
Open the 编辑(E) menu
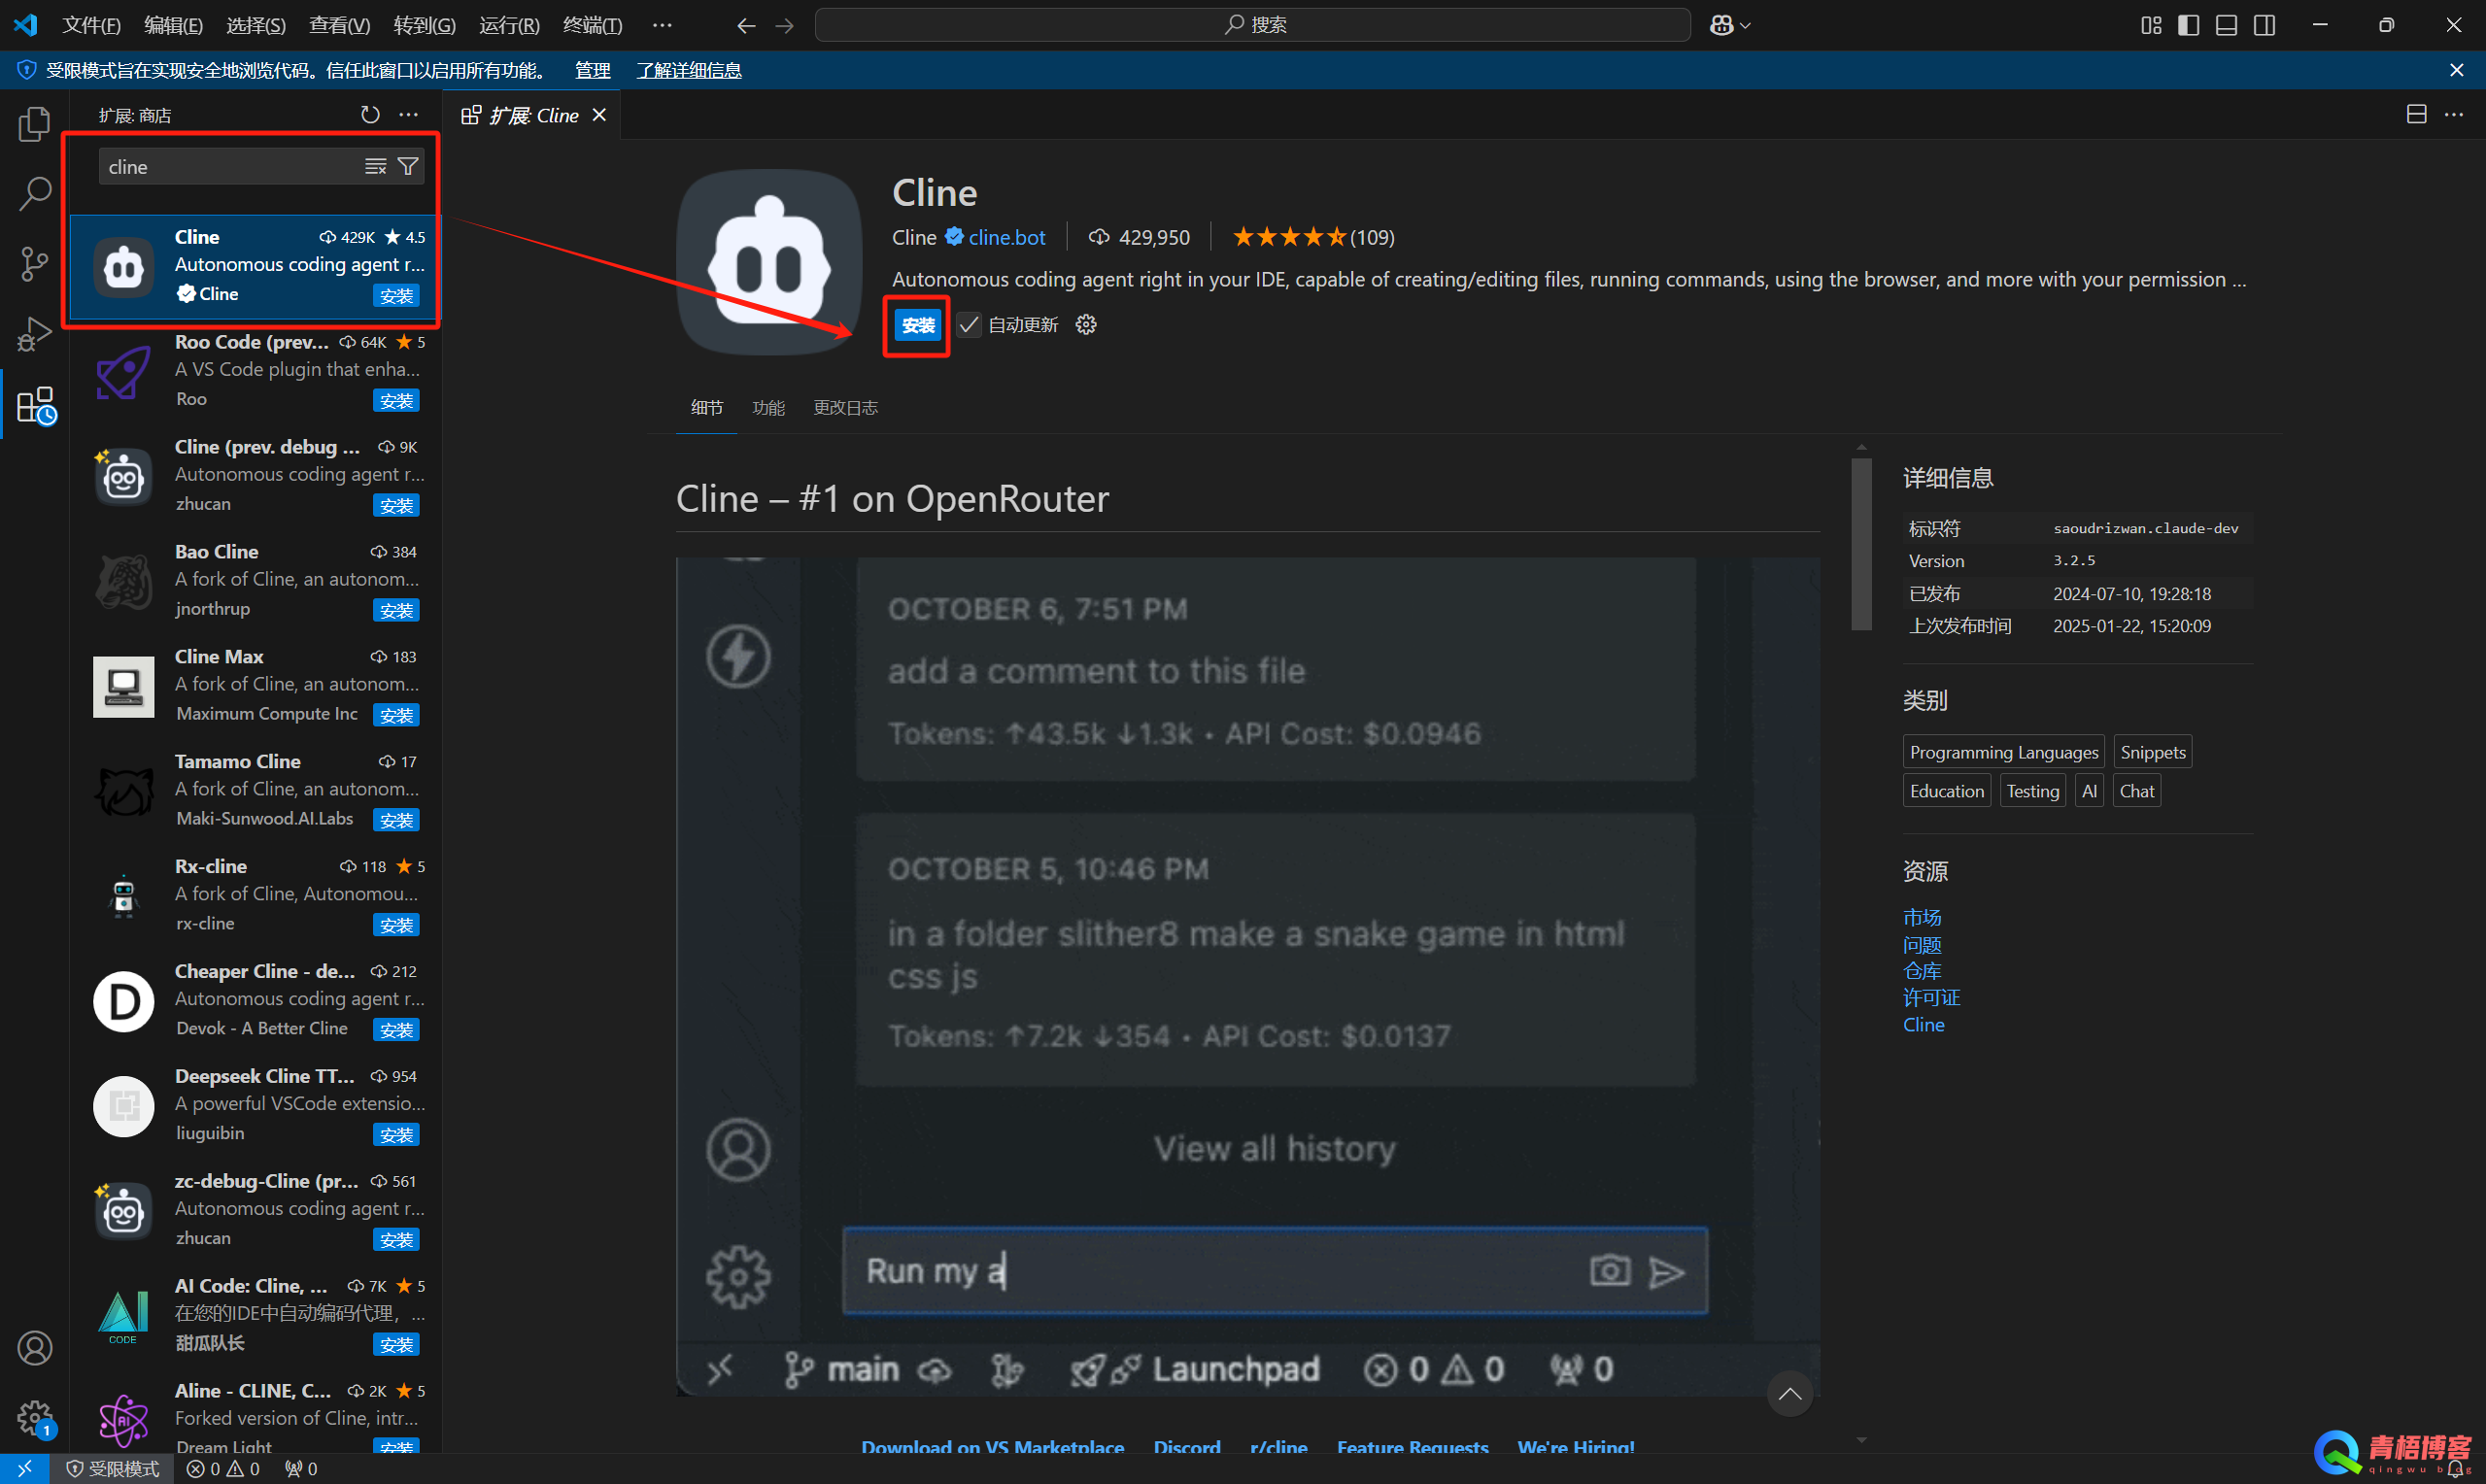(x=173, y=25)
